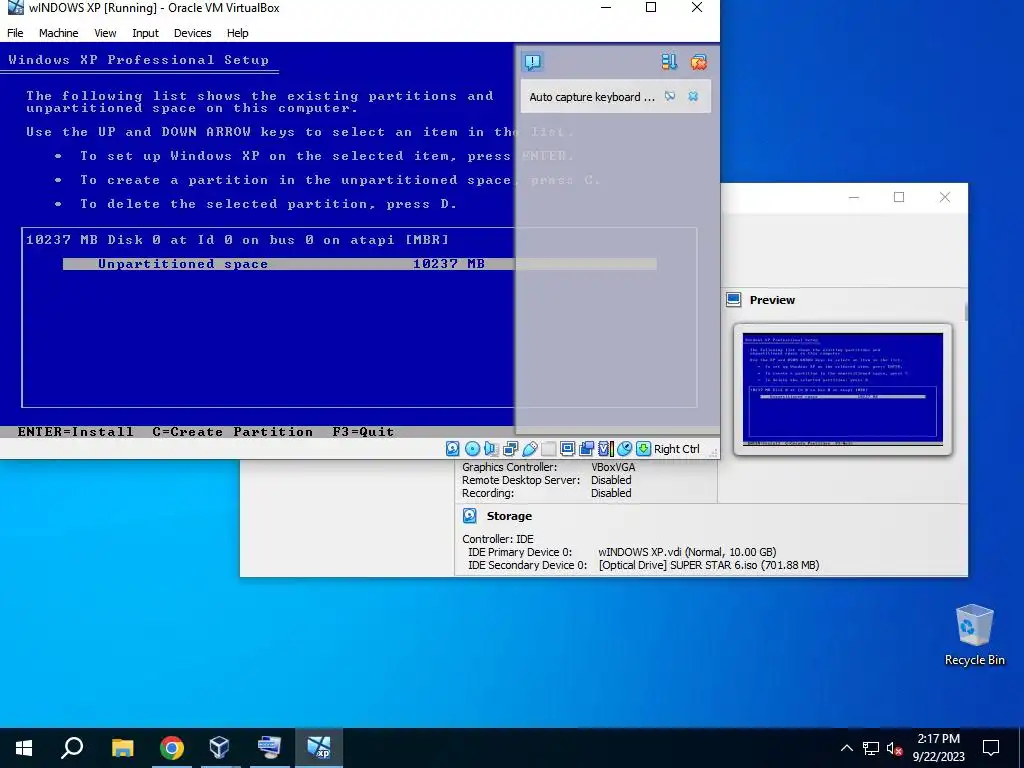The image size is (1024, 768).
Task: Click the Right Ctrl host key label
Action: [x=677, y=449]
